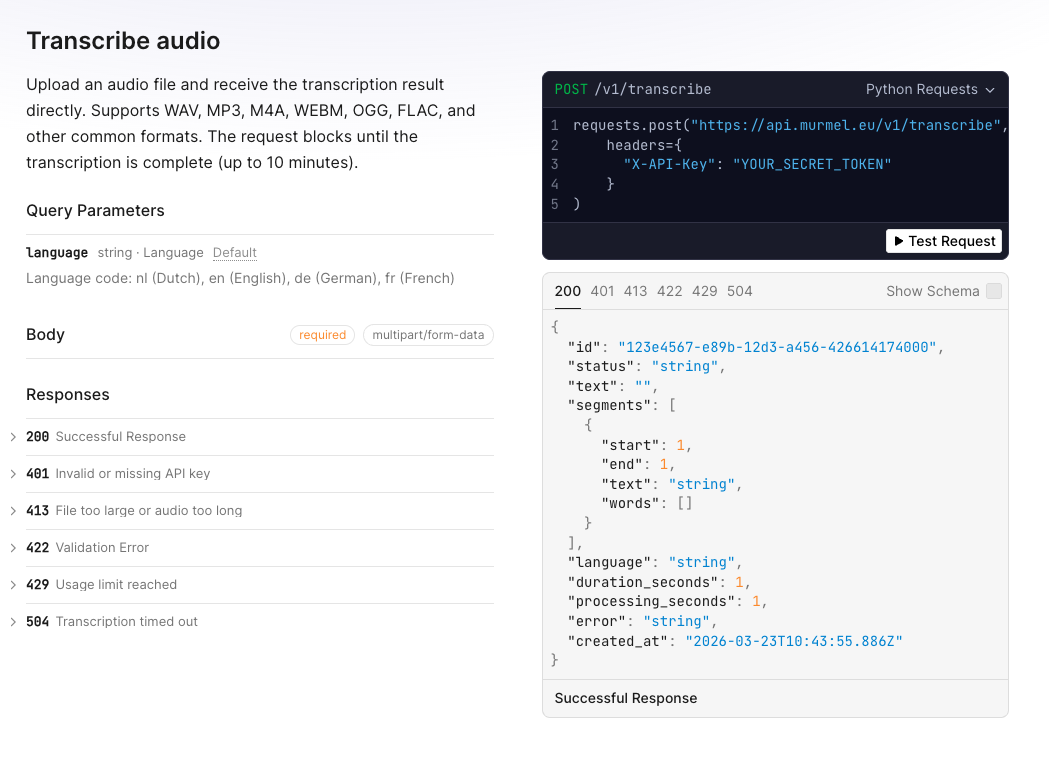Click the required badge in the Body section
The image size is (1049, 784).
click(322, 335)
